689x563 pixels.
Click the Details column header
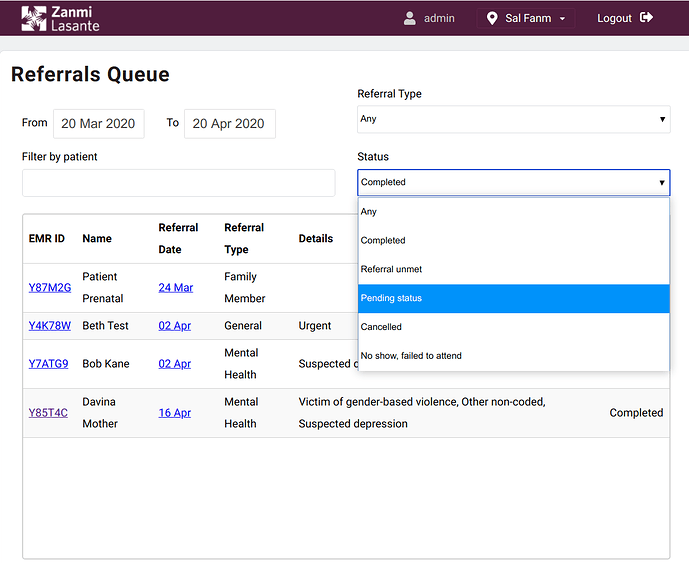[316, 239]
